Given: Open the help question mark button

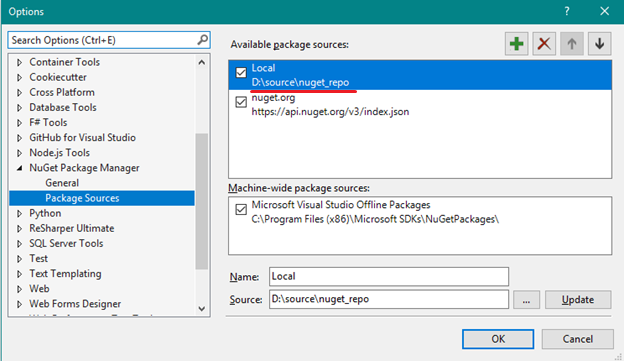Looking at the screenshot, I should tap(567, 12).
